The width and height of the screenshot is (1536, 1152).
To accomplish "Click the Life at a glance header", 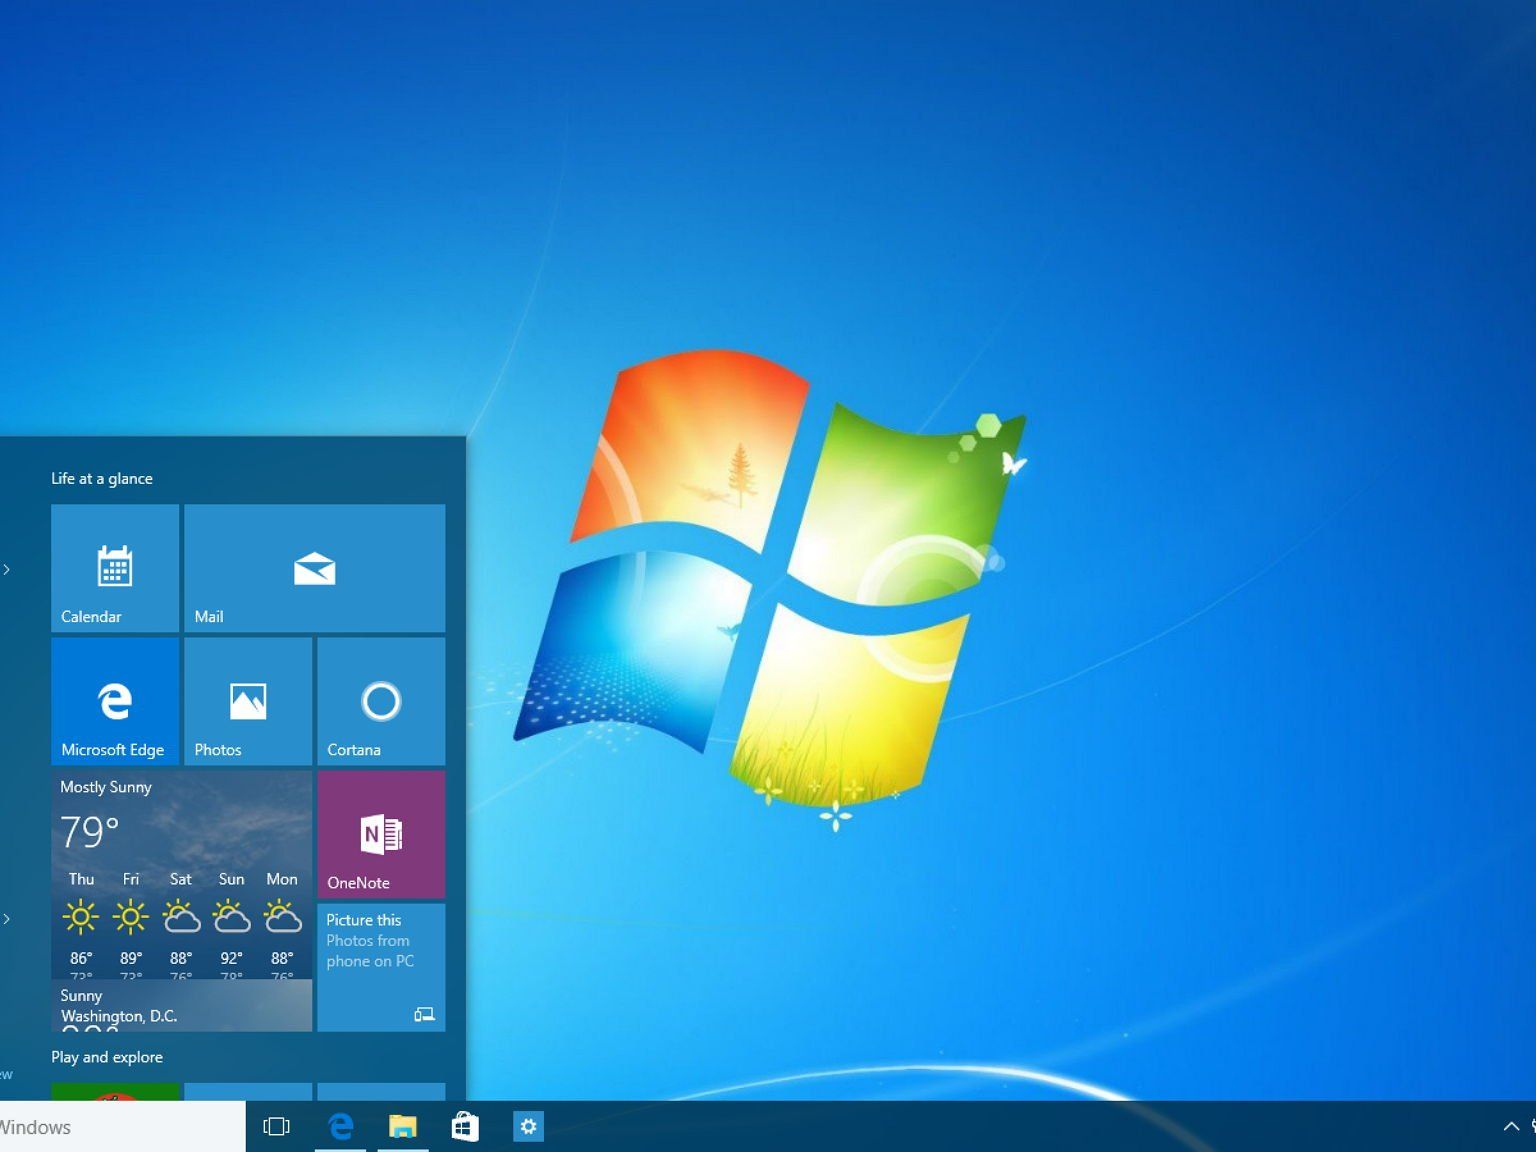I will point(102,478).
